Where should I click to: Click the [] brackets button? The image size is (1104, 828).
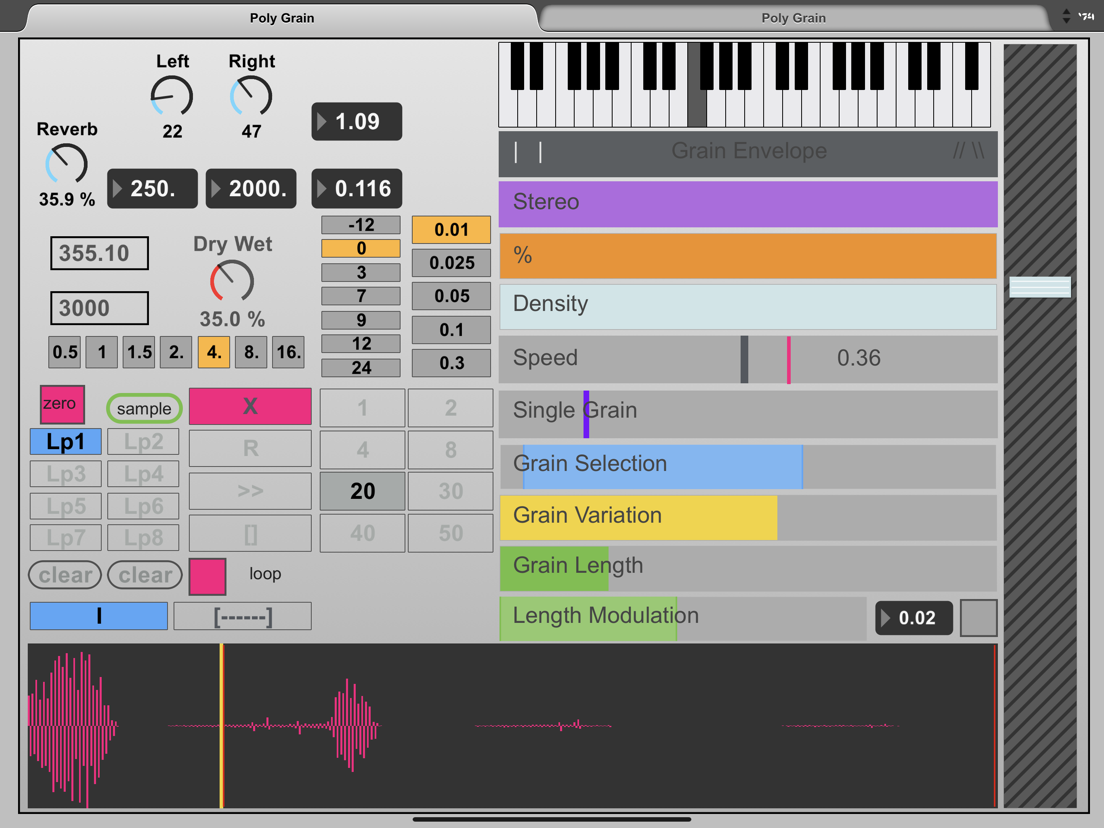coord(250,534)
